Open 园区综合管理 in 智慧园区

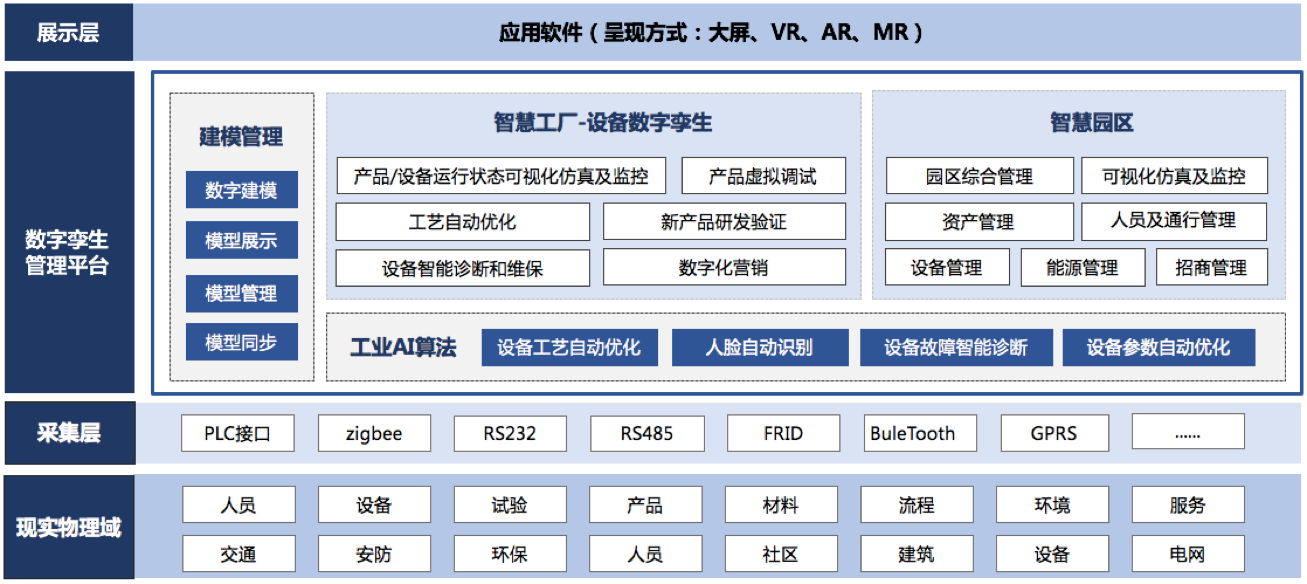point(979,176)
